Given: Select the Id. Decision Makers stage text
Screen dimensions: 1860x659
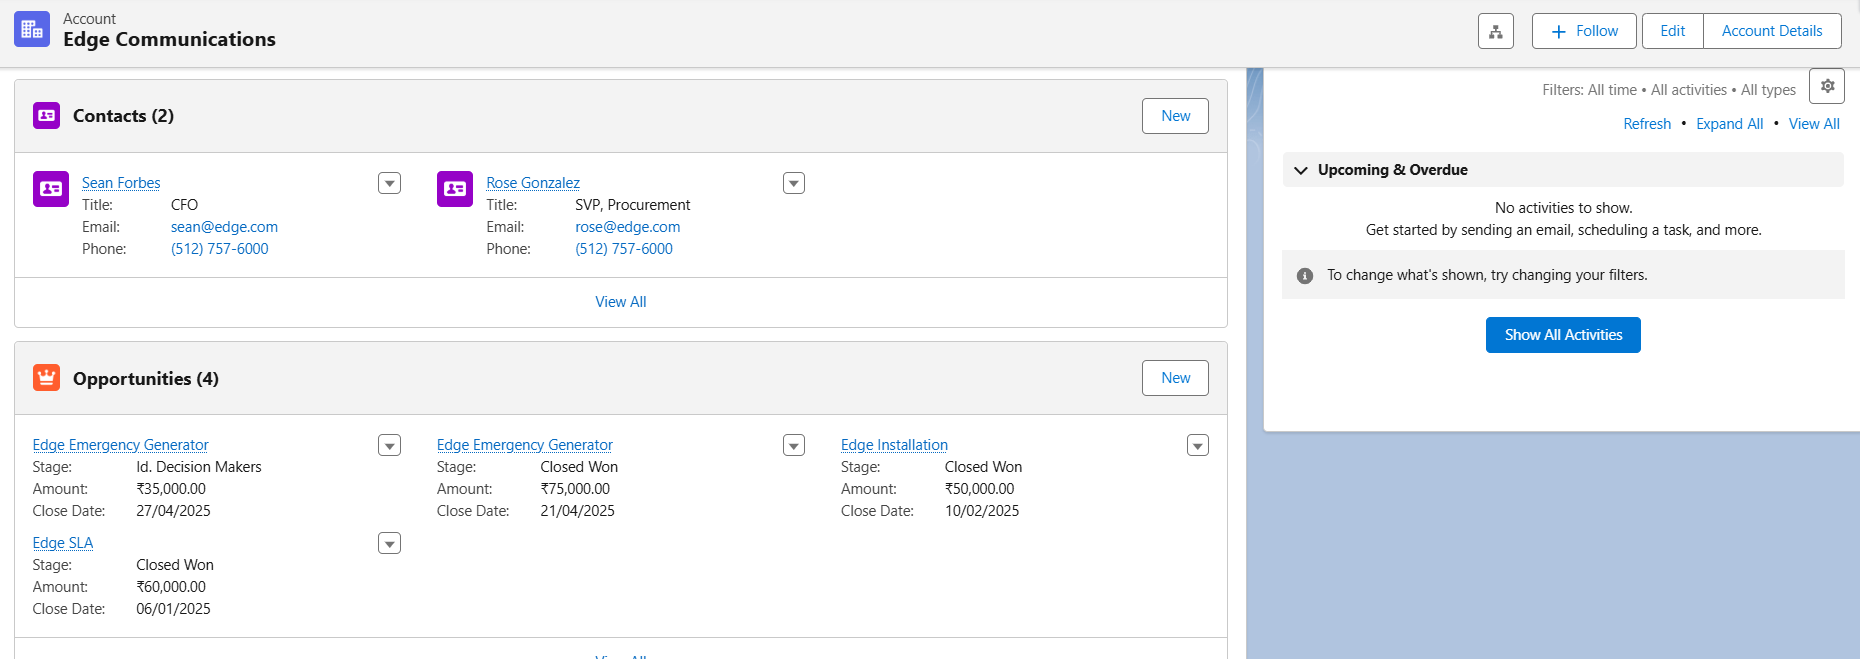Looking at the screenshot, I should (199, 467).
